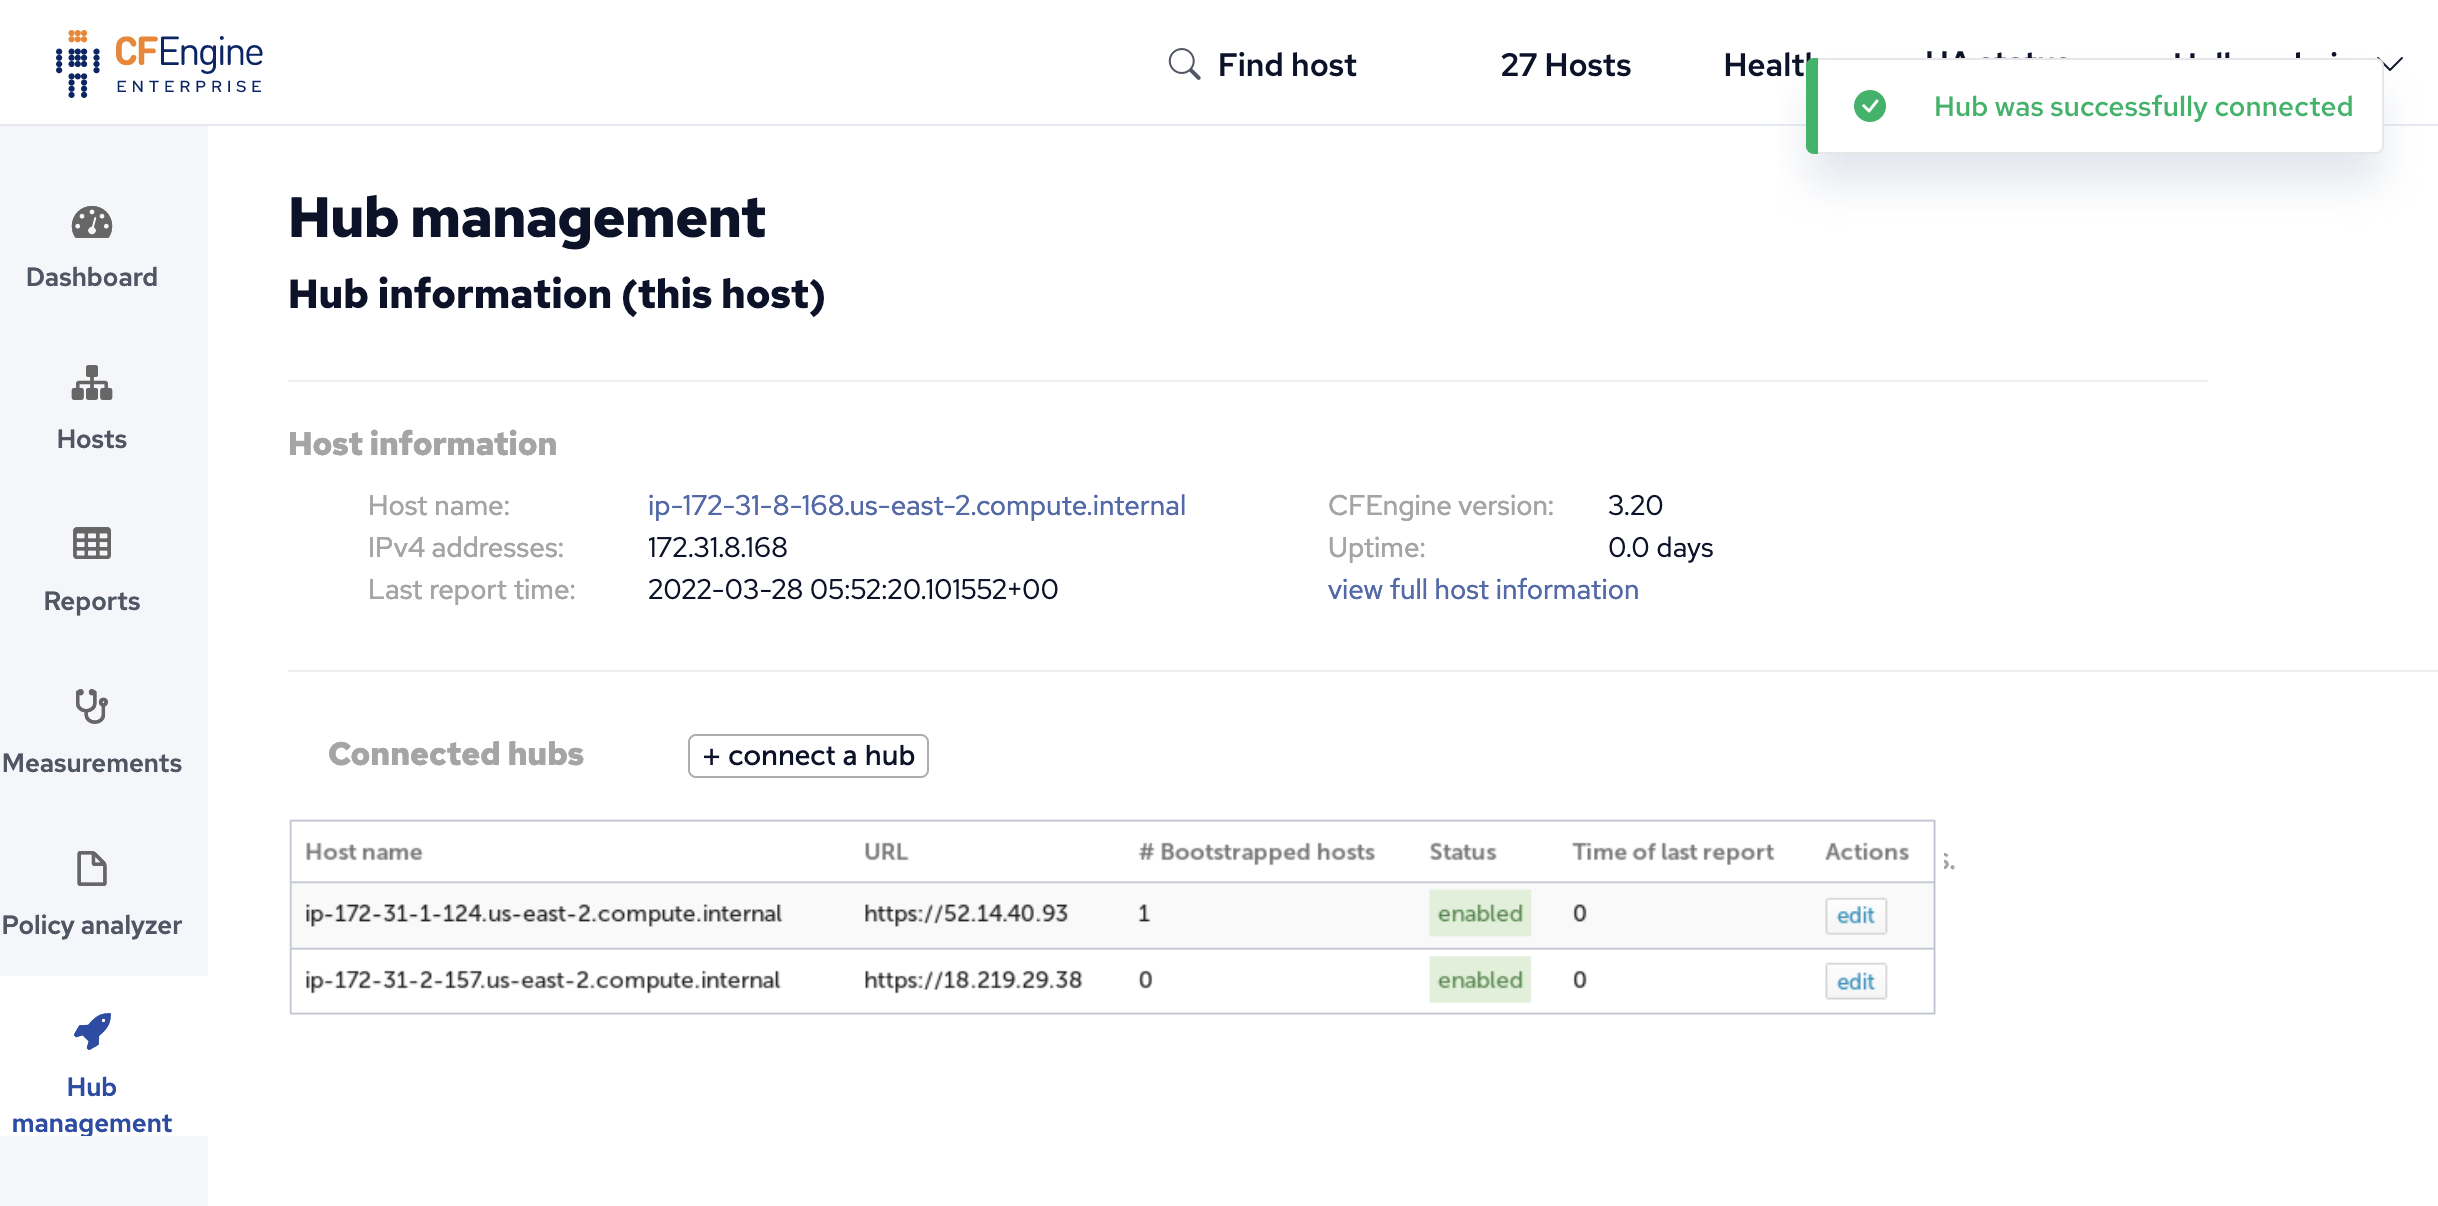Click view full host information link

point(1483,589)
